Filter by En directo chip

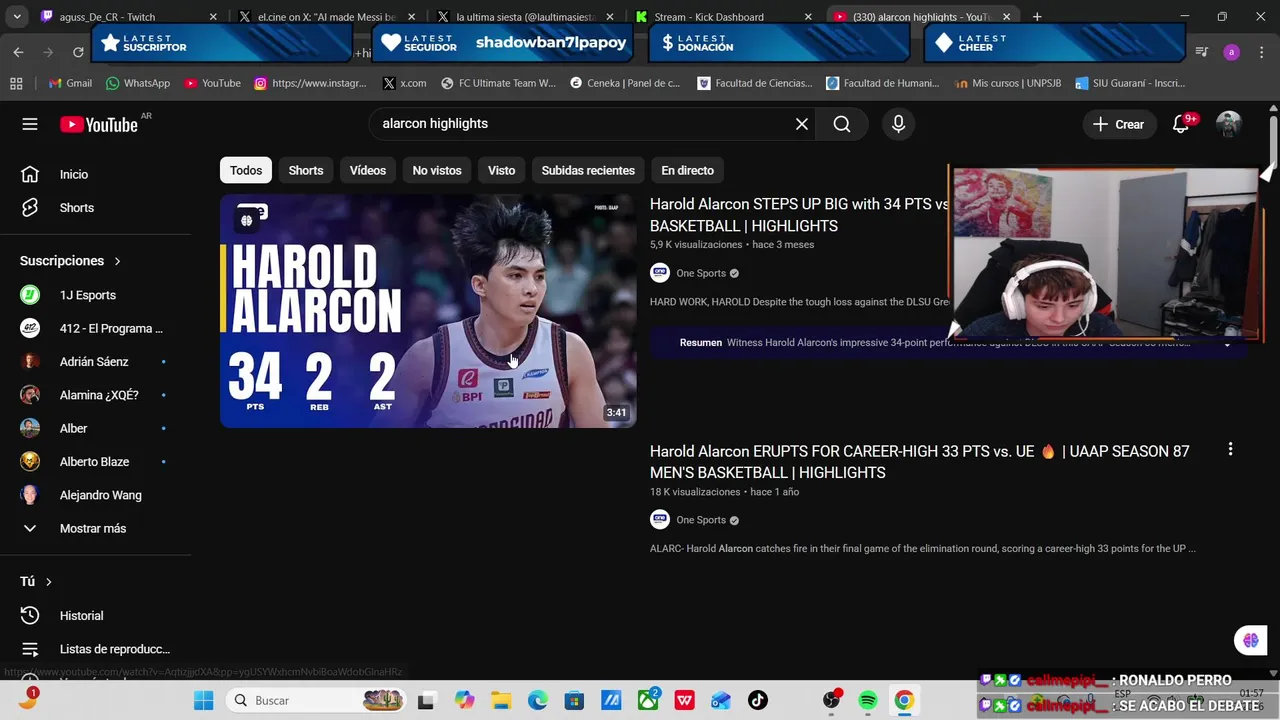coord(687,170)
